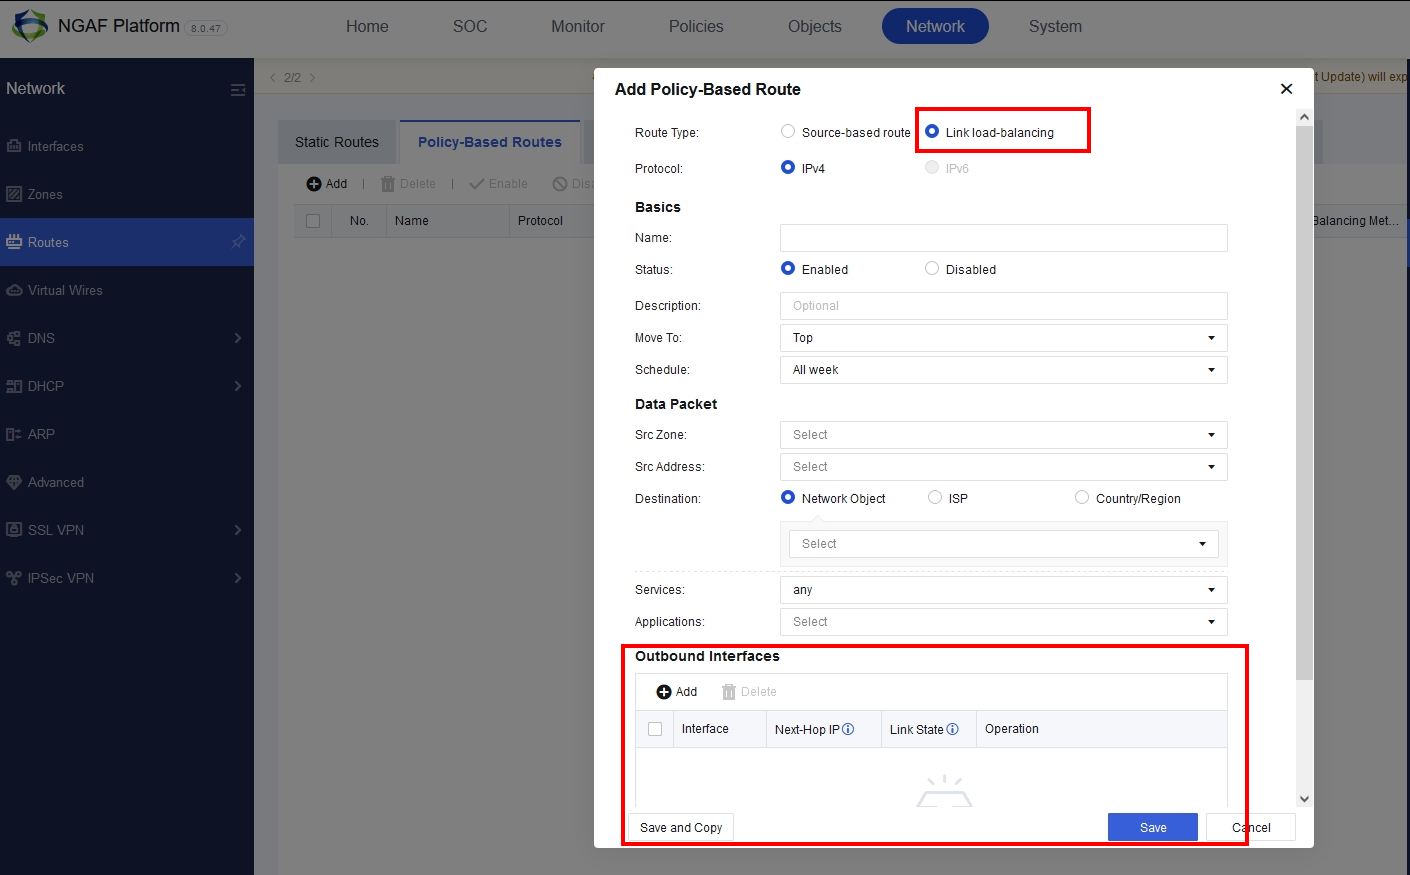
Task: Open the Schedule dropdown
Action: coord(1003,370)
